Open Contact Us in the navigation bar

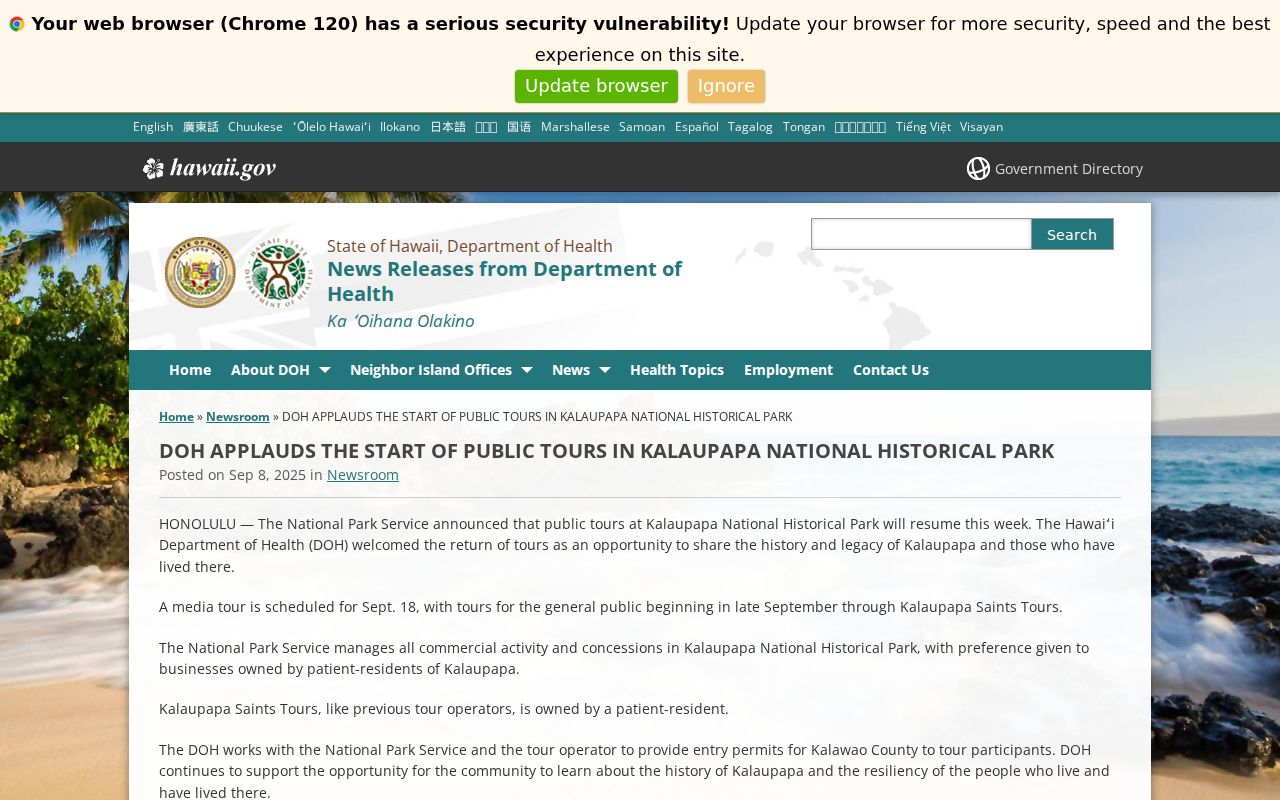point(891,370)
